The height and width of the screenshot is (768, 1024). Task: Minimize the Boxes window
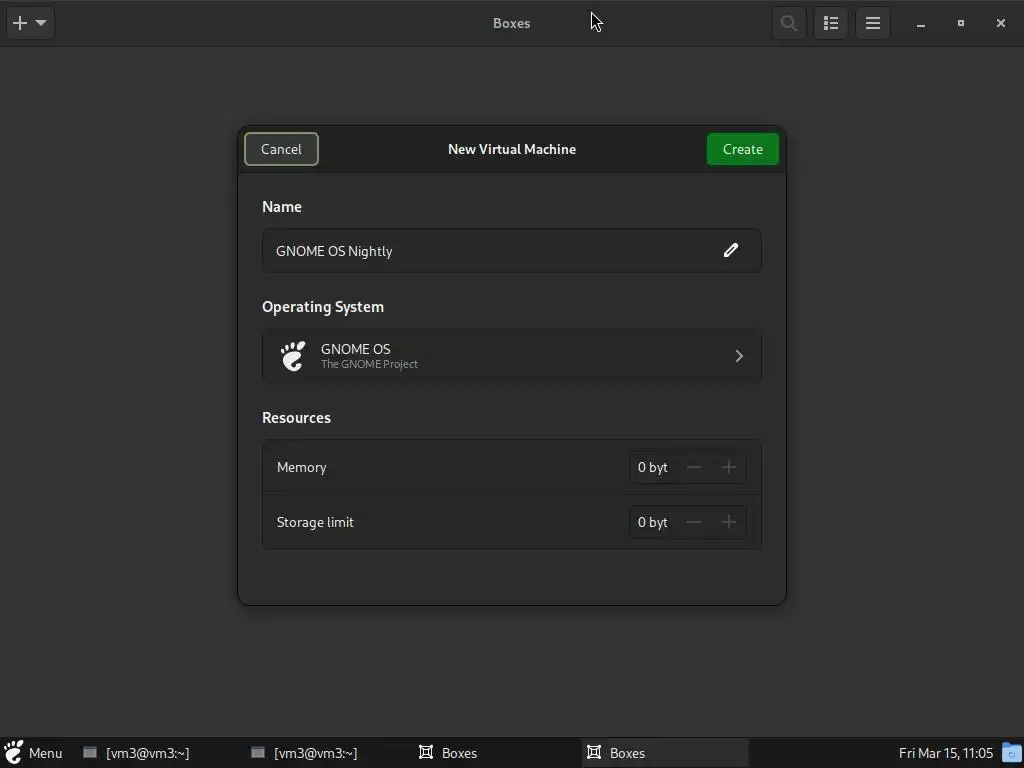(921, 24)
